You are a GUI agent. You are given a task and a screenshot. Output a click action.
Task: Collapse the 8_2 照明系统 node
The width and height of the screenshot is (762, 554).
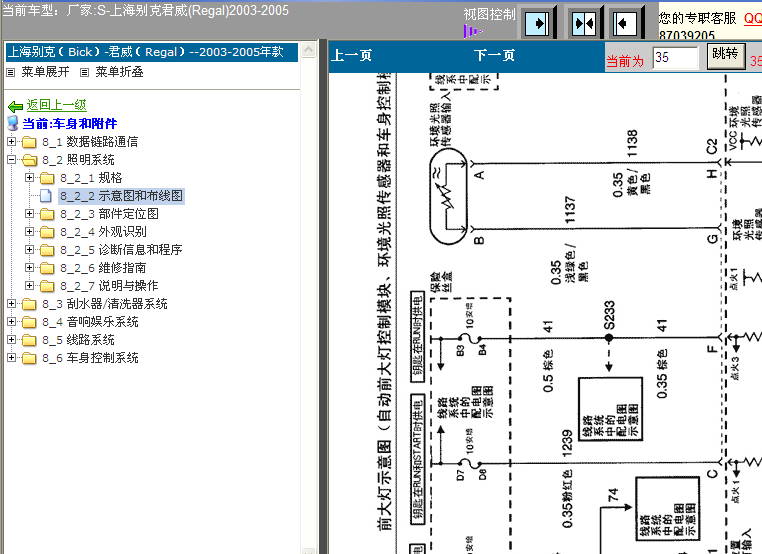coord(12,159)
